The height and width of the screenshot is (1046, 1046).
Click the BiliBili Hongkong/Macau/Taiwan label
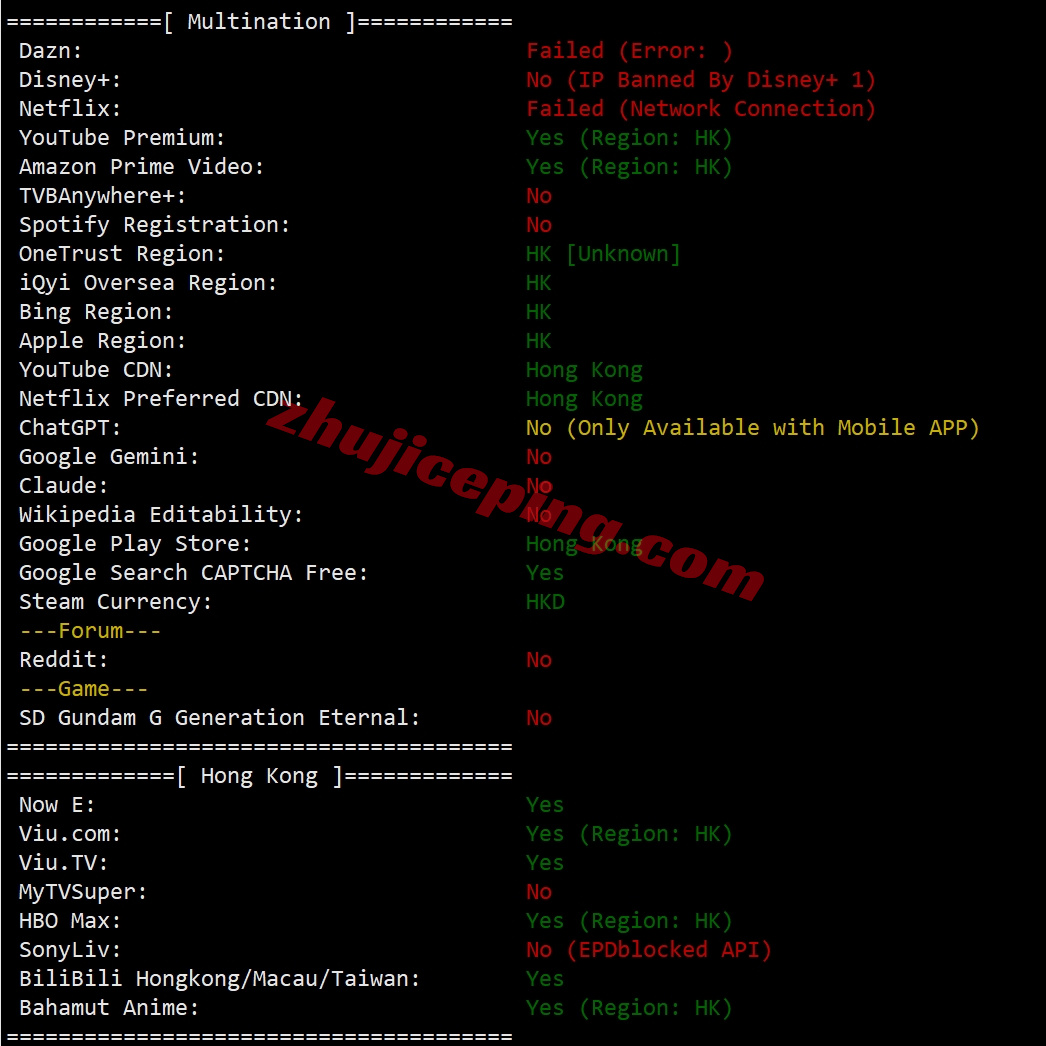[219, 979]
